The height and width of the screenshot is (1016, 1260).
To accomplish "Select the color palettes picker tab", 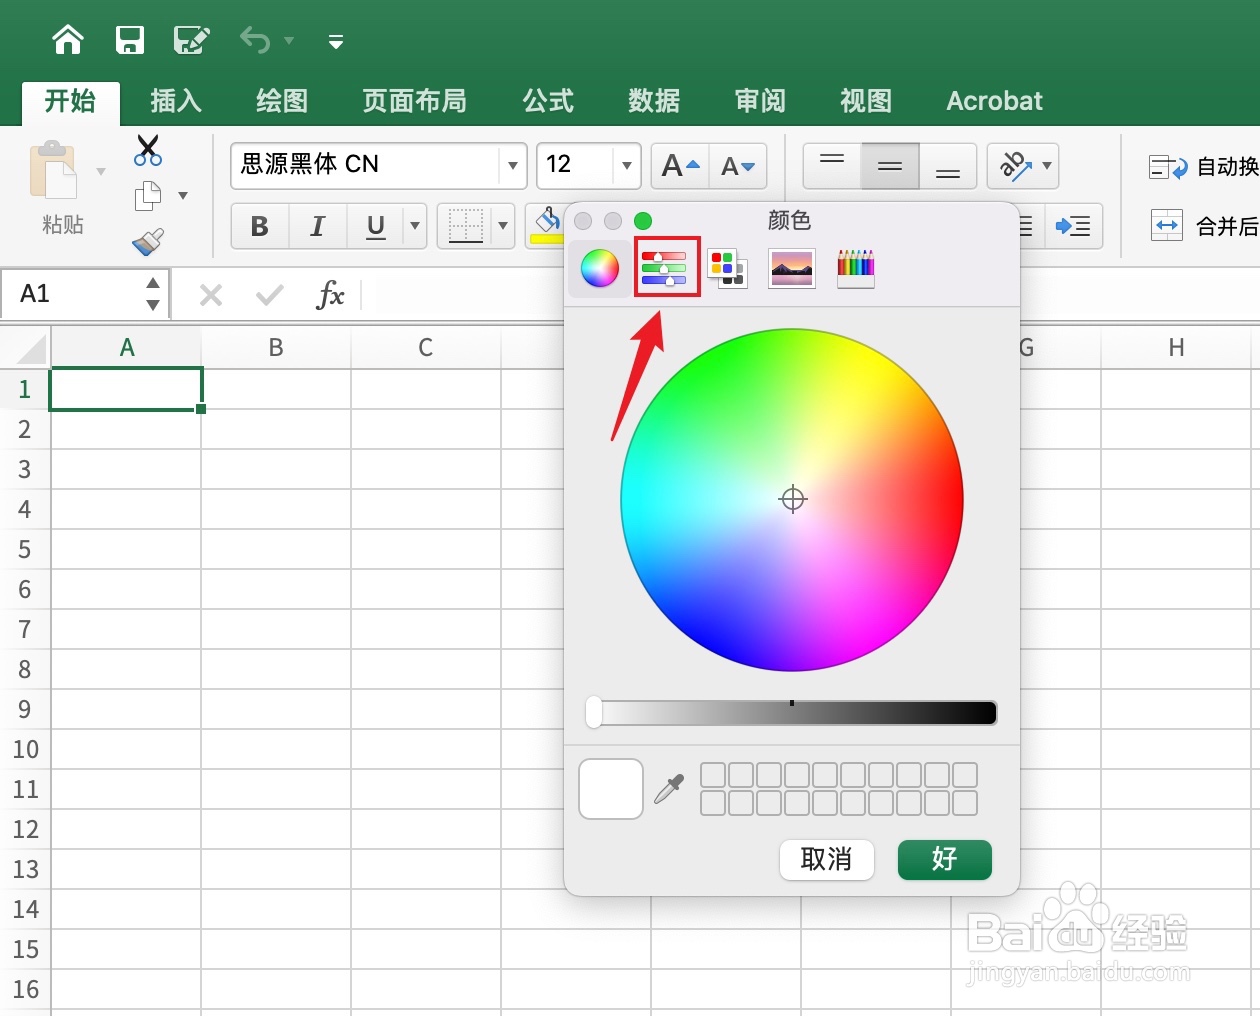I will 727,268.
